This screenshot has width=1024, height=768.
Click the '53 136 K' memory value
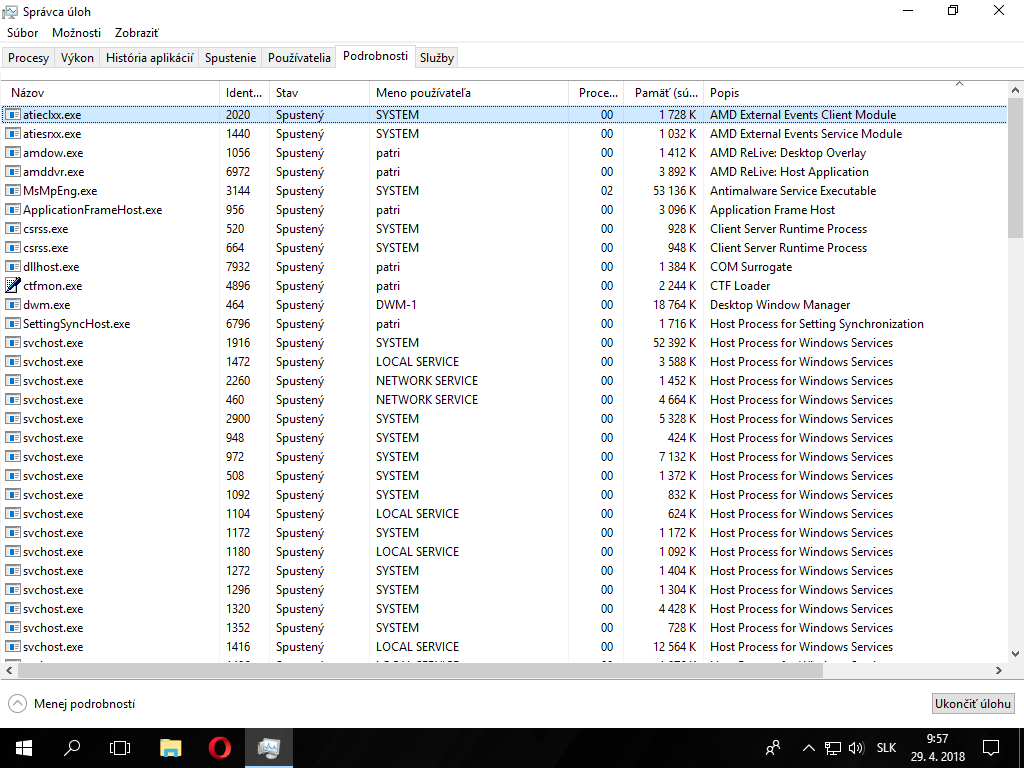674,191
